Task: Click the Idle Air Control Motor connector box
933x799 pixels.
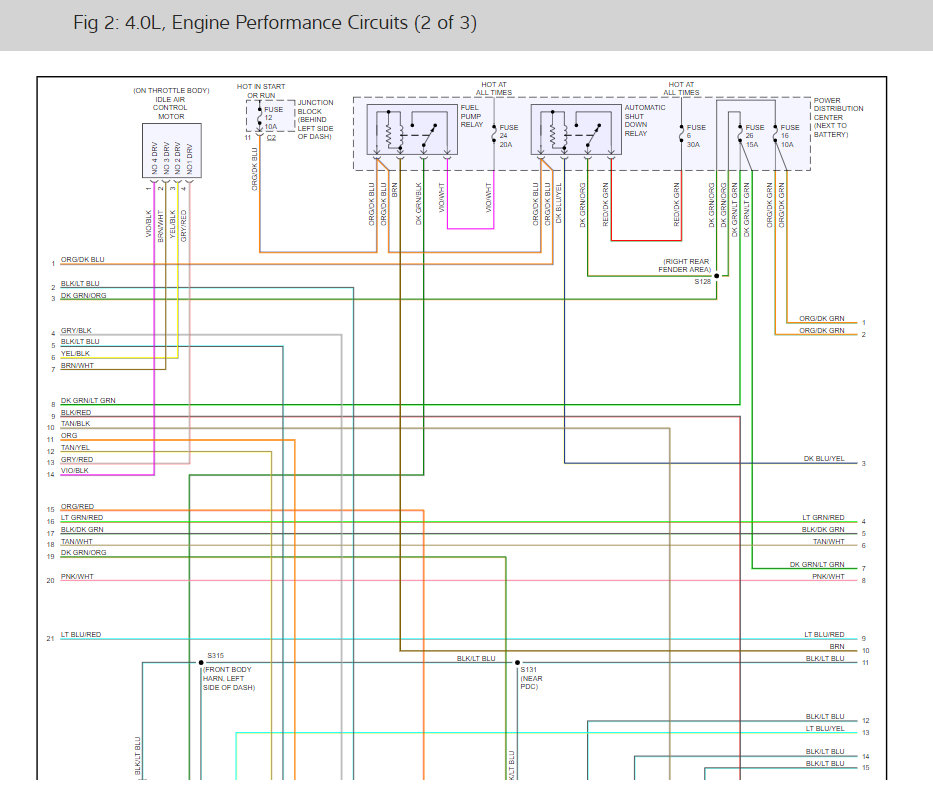Action: tap(171, 151)
